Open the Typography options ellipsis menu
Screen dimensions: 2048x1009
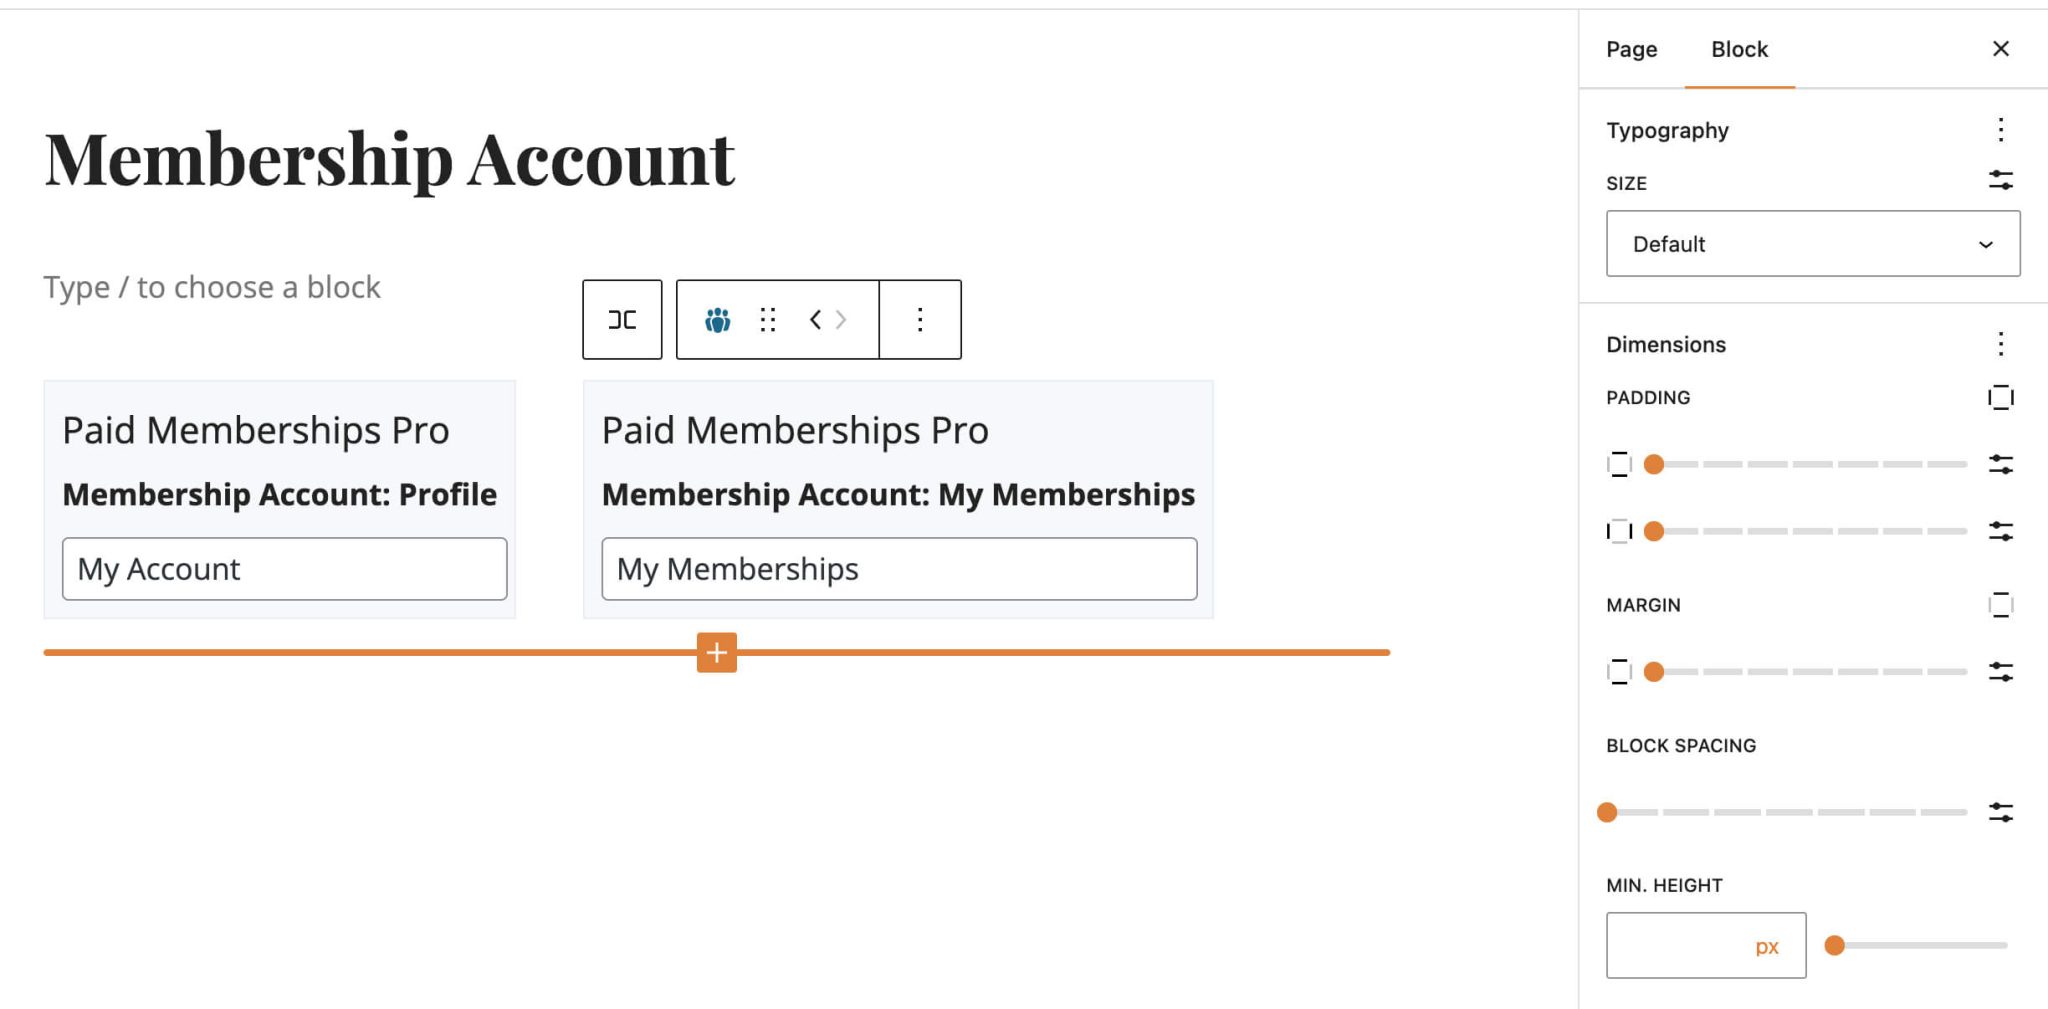tap(2001, 129)
